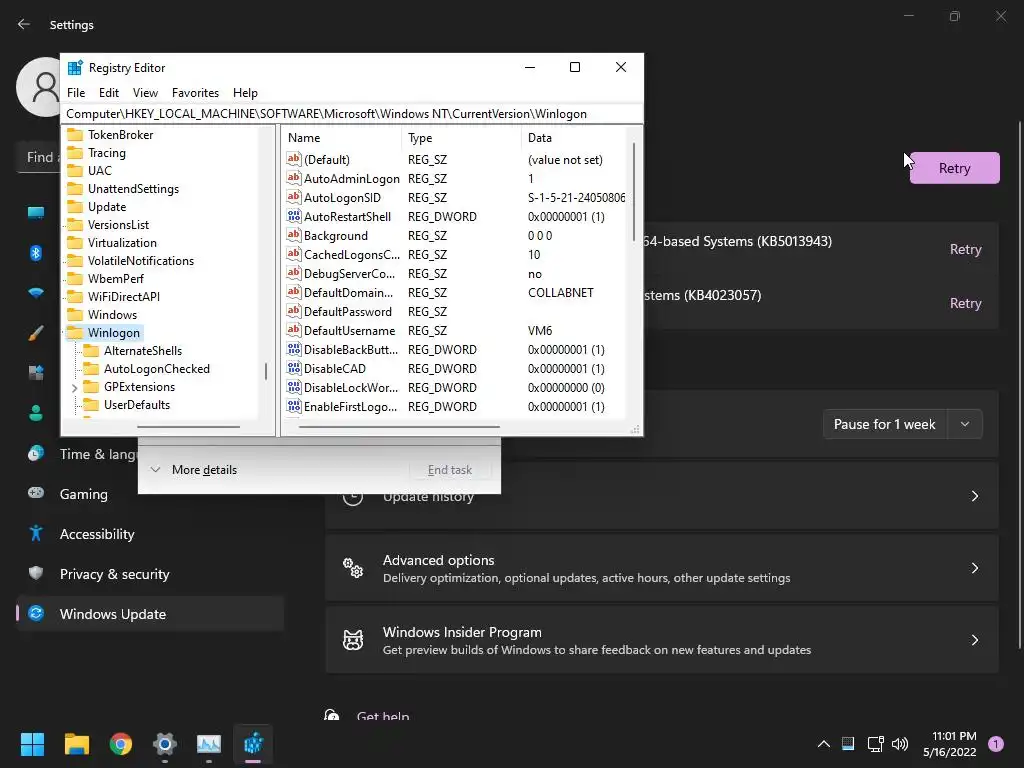Go back in Settings window

pyautogui.click(x=24, y=24)
